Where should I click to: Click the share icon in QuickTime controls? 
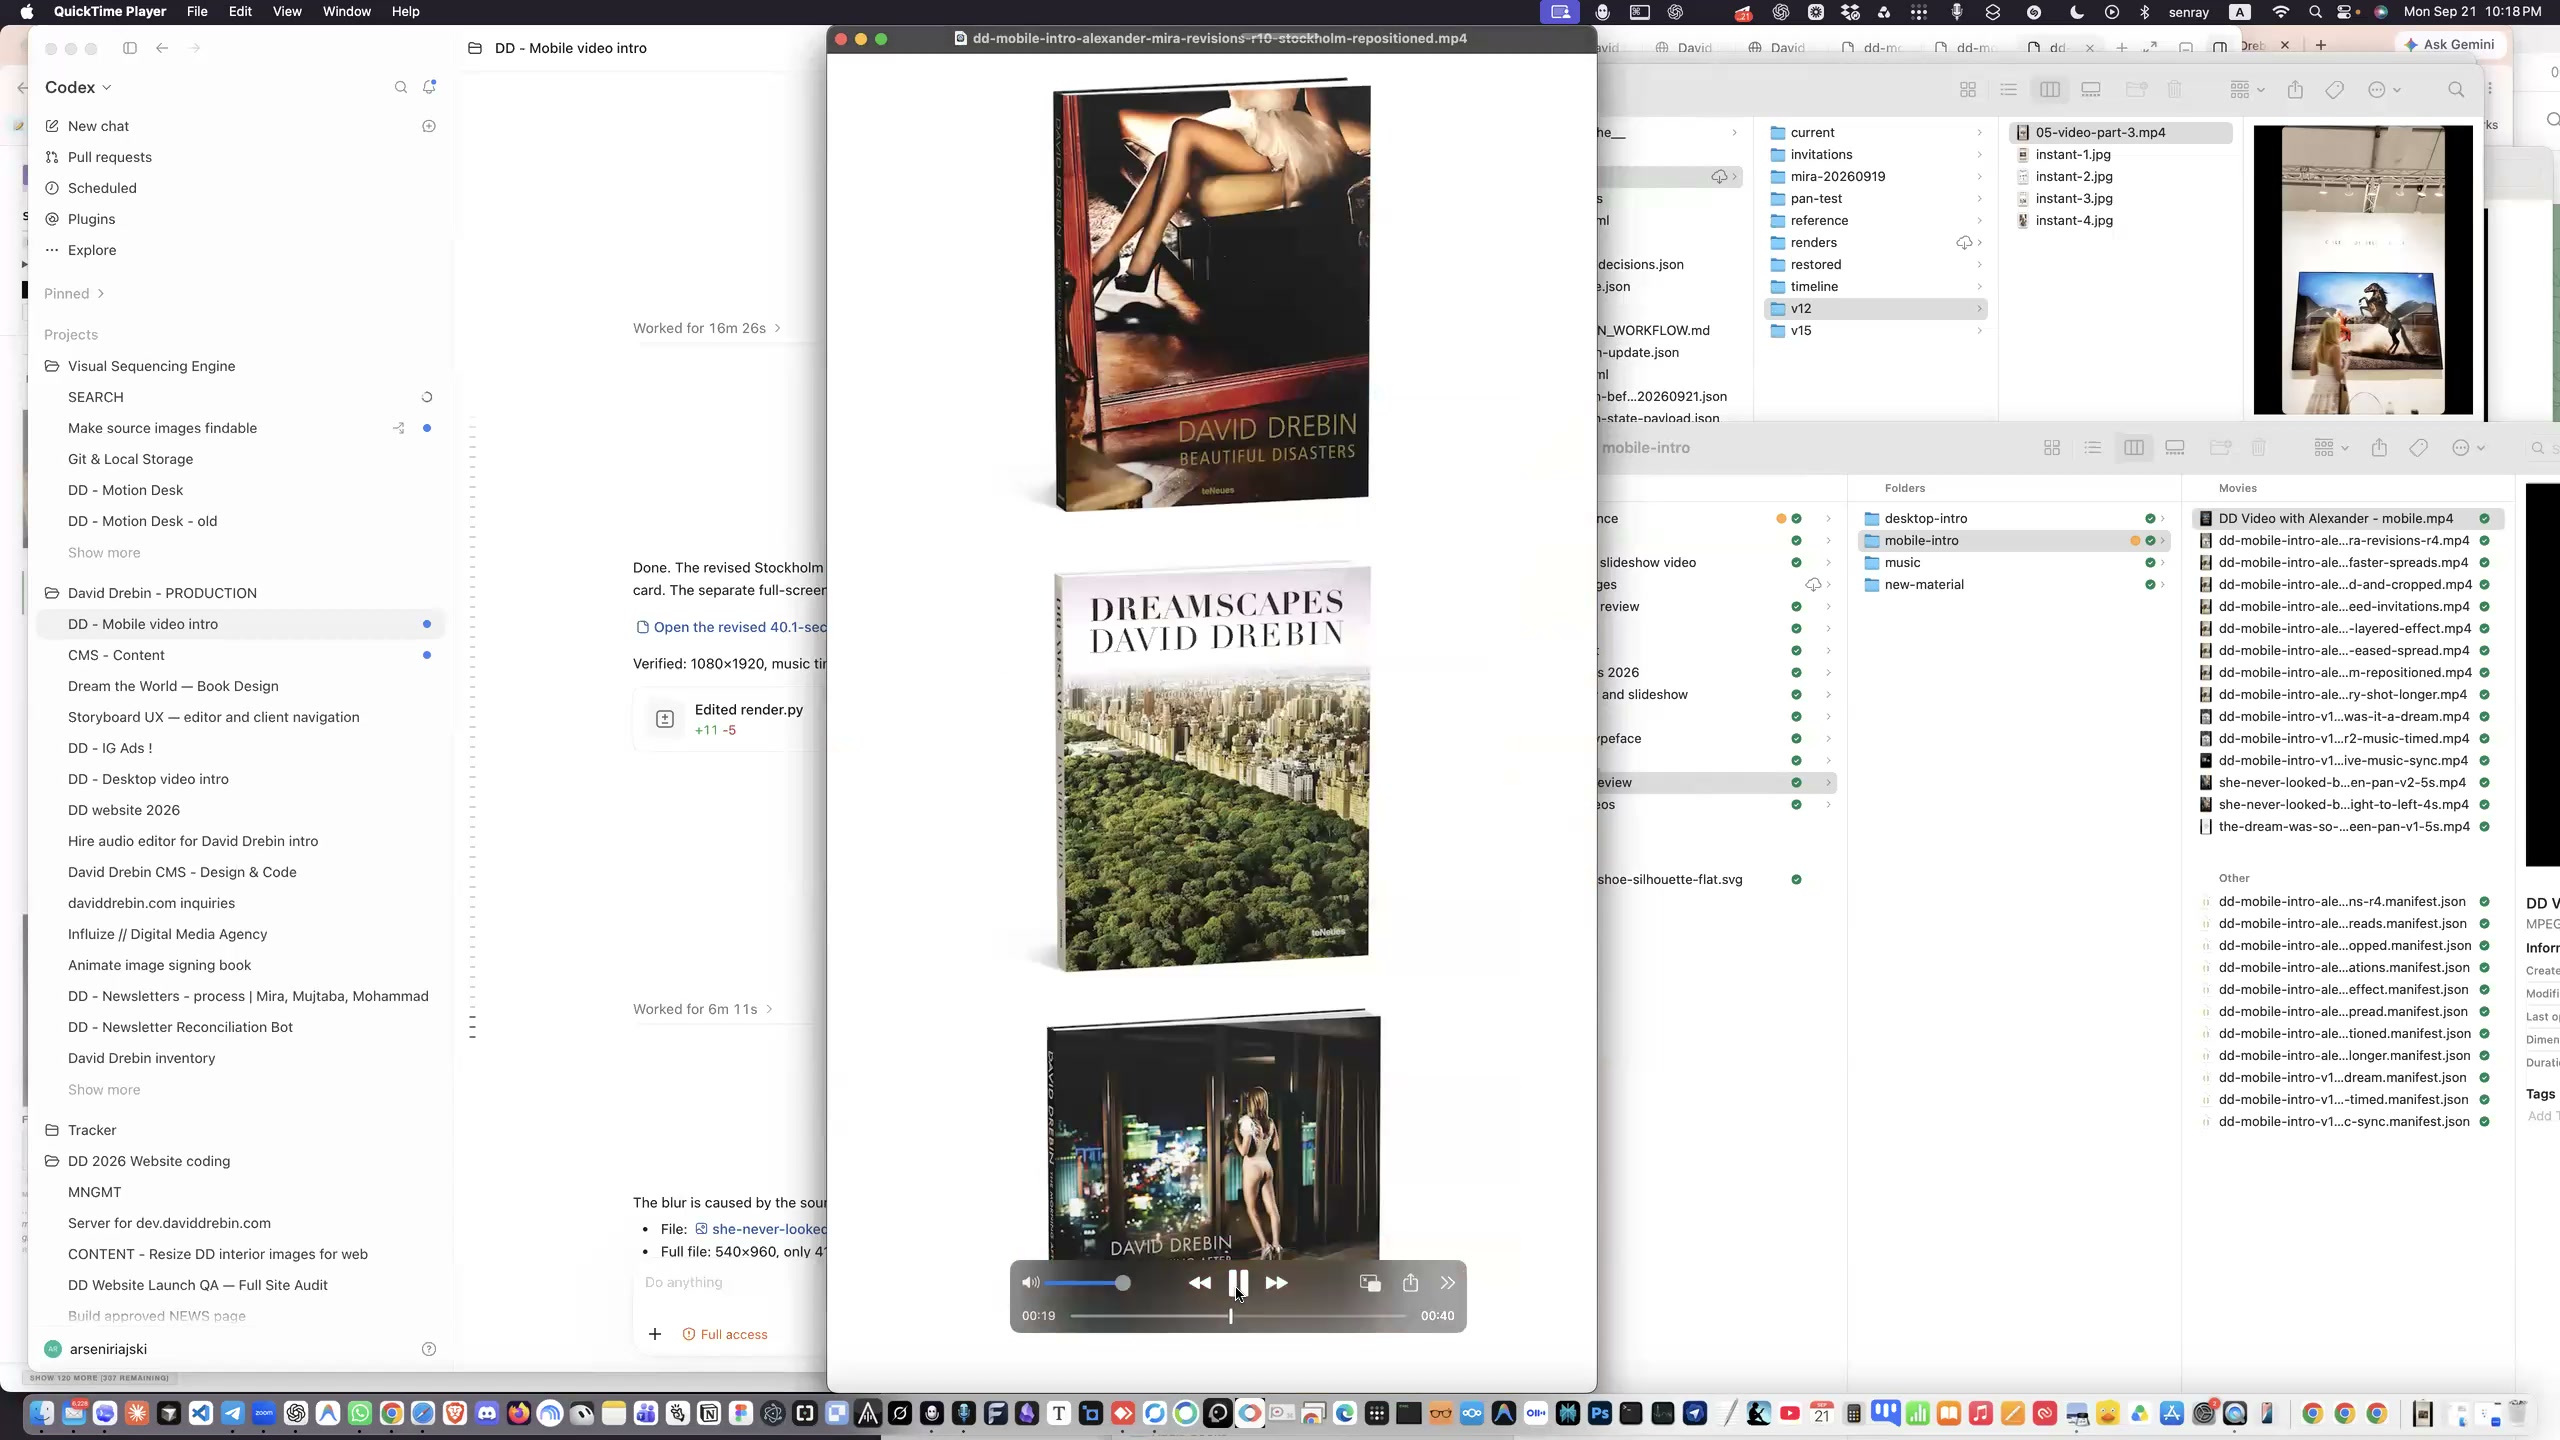point(1410,1282)
